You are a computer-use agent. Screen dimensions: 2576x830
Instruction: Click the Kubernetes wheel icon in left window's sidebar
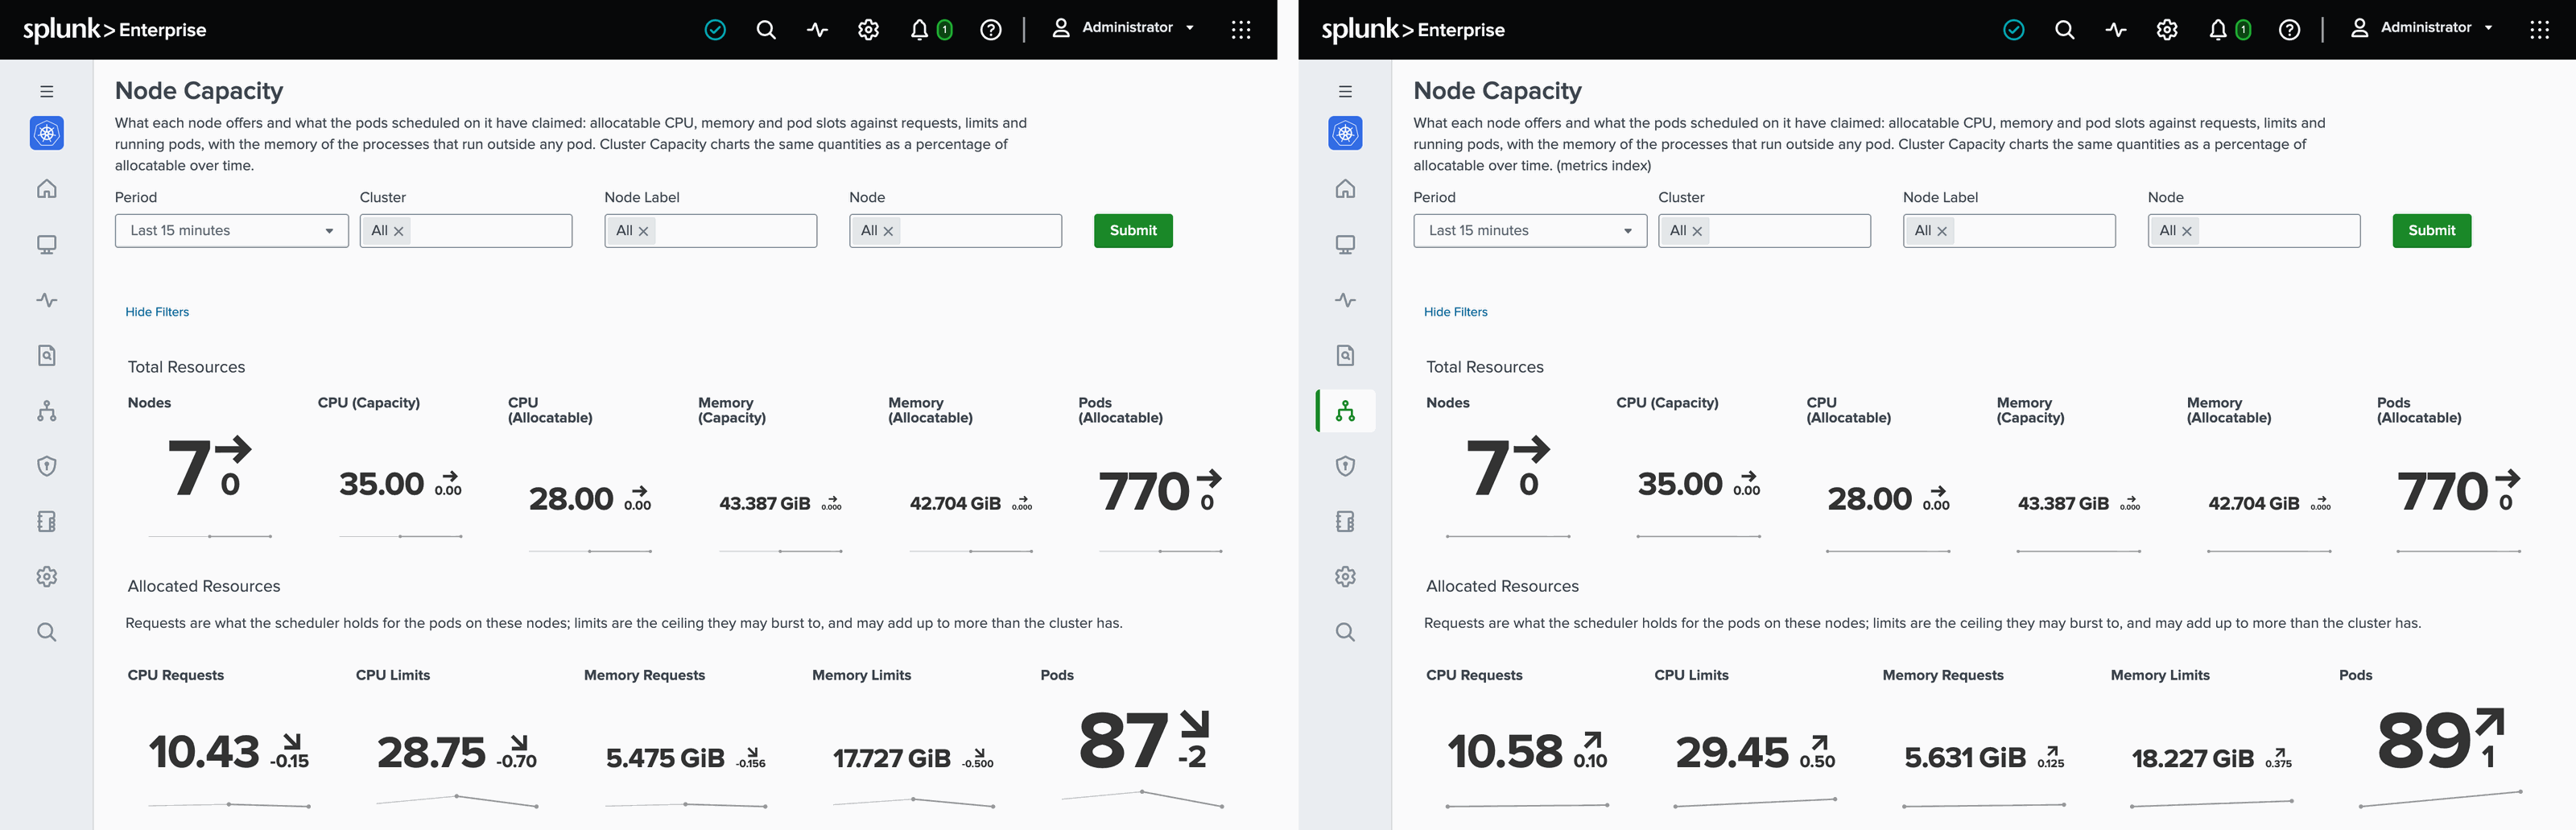(47, 133)
